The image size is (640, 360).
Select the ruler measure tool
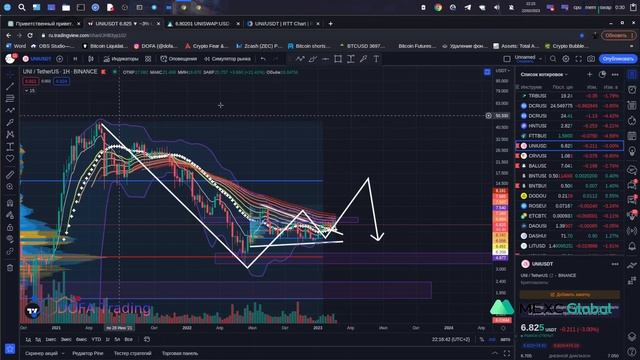click(10, 175)
